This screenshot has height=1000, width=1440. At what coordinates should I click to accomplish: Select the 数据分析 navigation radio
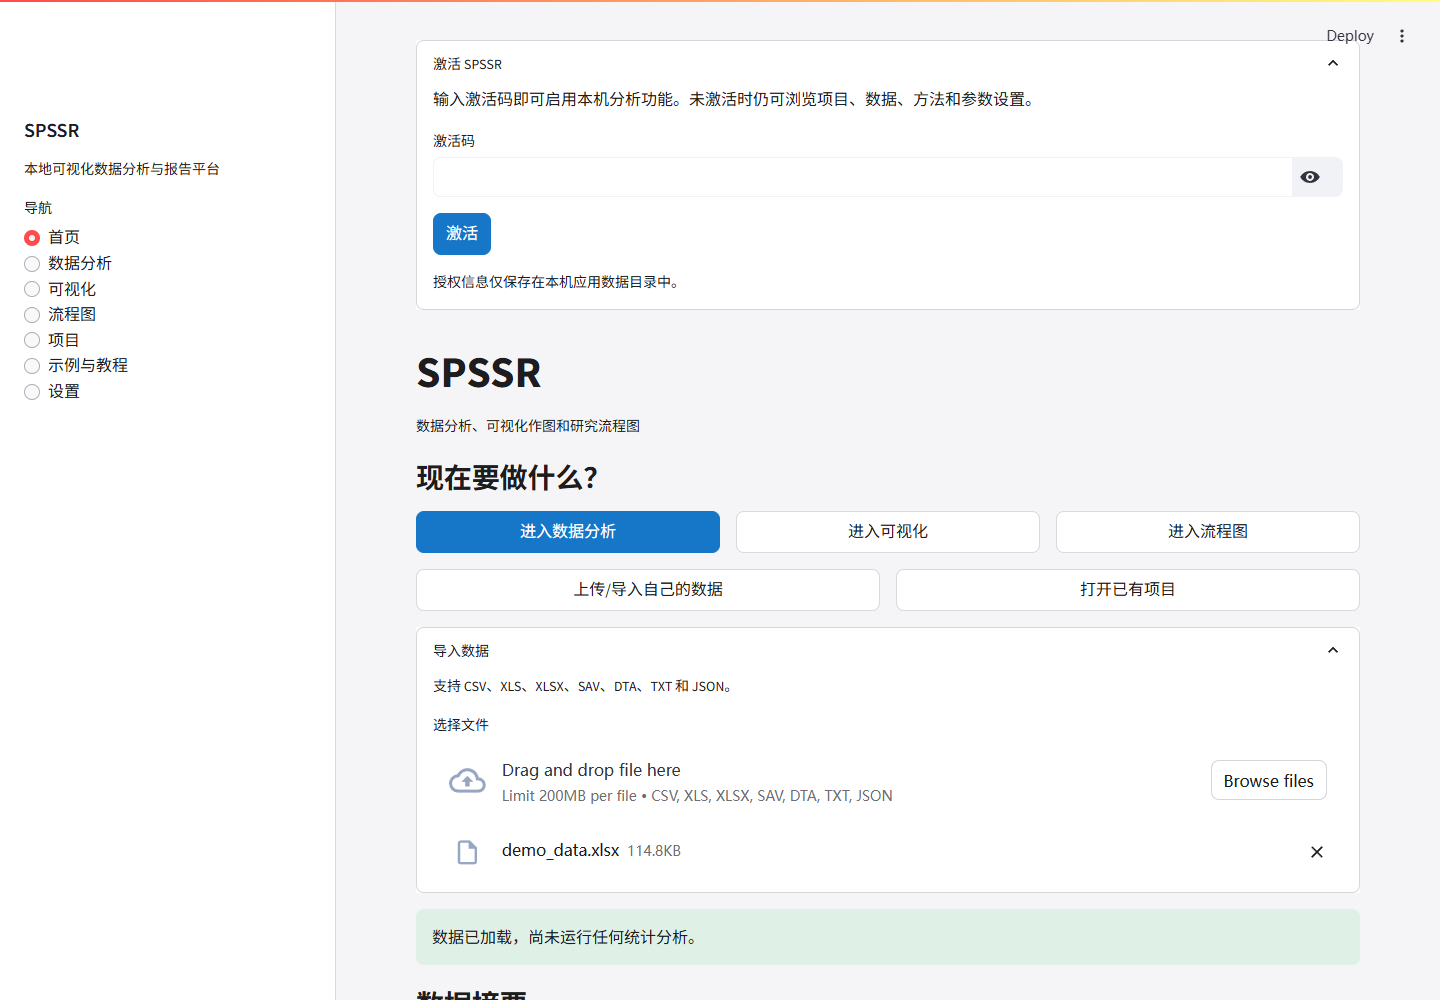(x=32, y=264)
